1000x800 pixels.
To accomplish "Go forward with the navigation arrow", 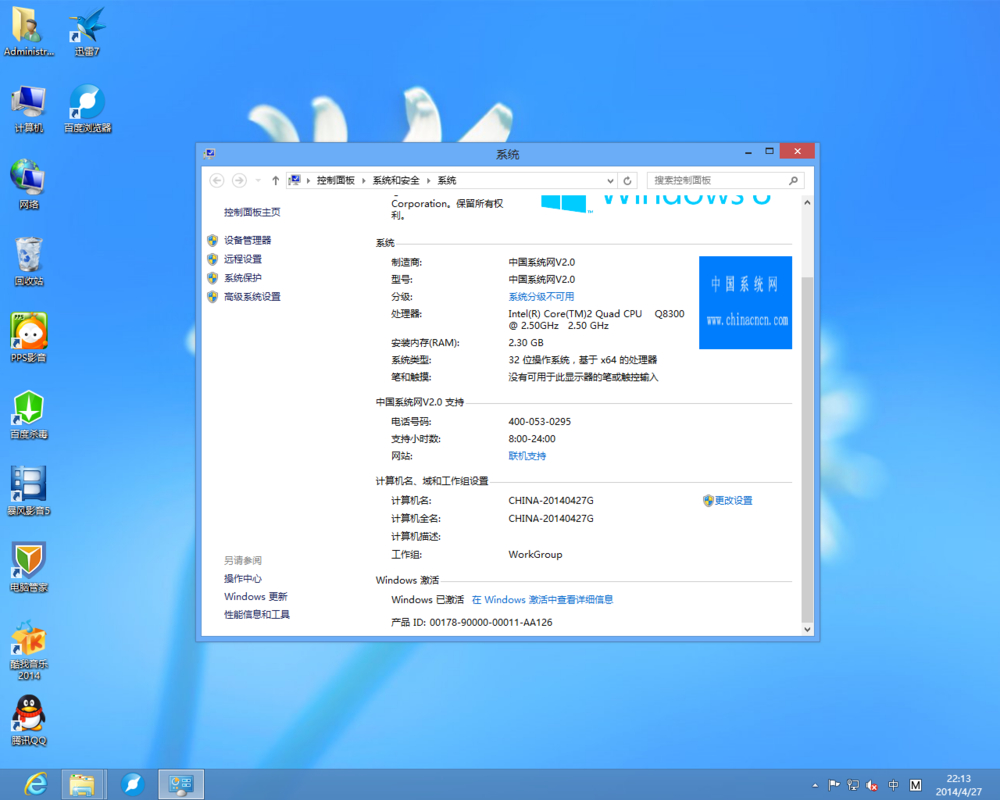I will (x=239, y=181).
